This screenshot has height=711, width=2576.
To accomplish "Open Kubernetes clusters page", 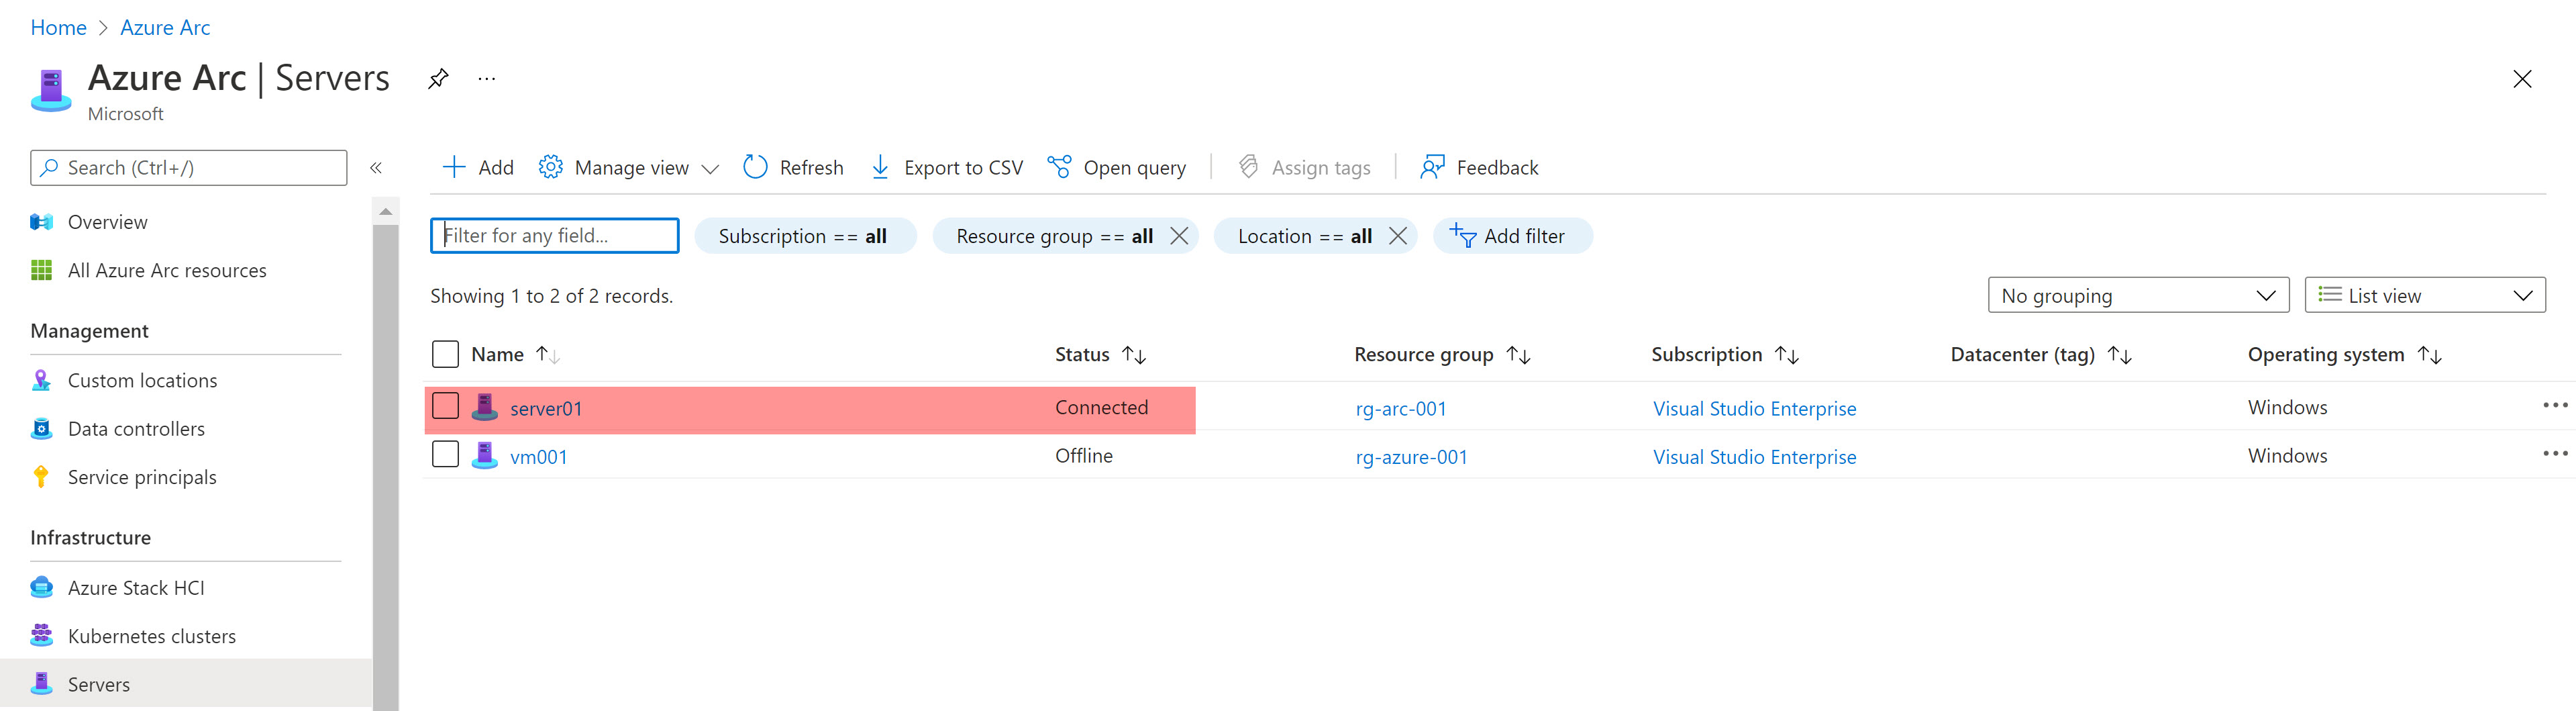I will 152,636.
